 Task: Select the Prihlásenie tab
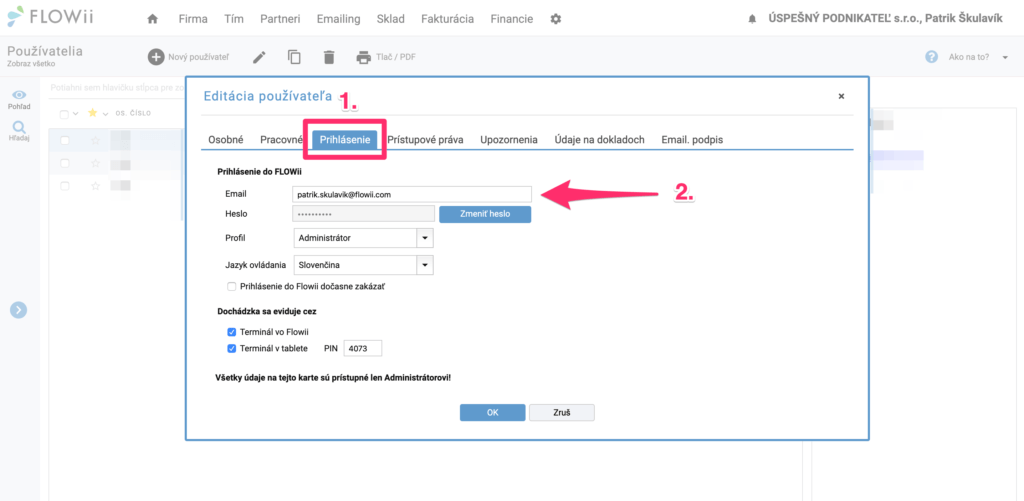click(x=345, y=140)
